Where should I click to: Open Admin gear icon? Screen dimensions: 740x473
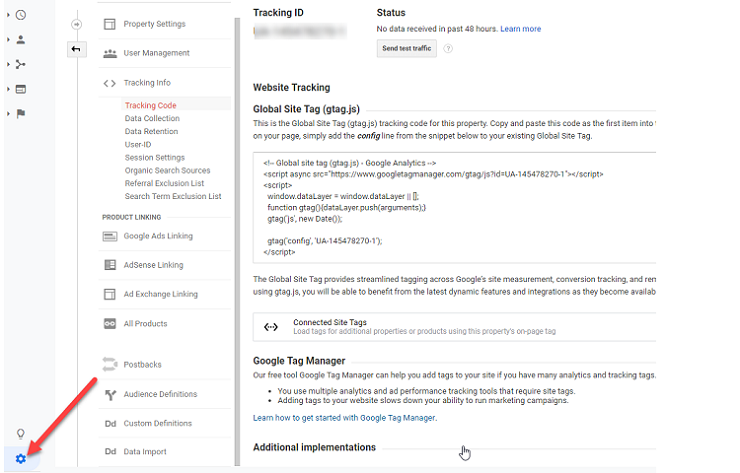tap(21, 458)
